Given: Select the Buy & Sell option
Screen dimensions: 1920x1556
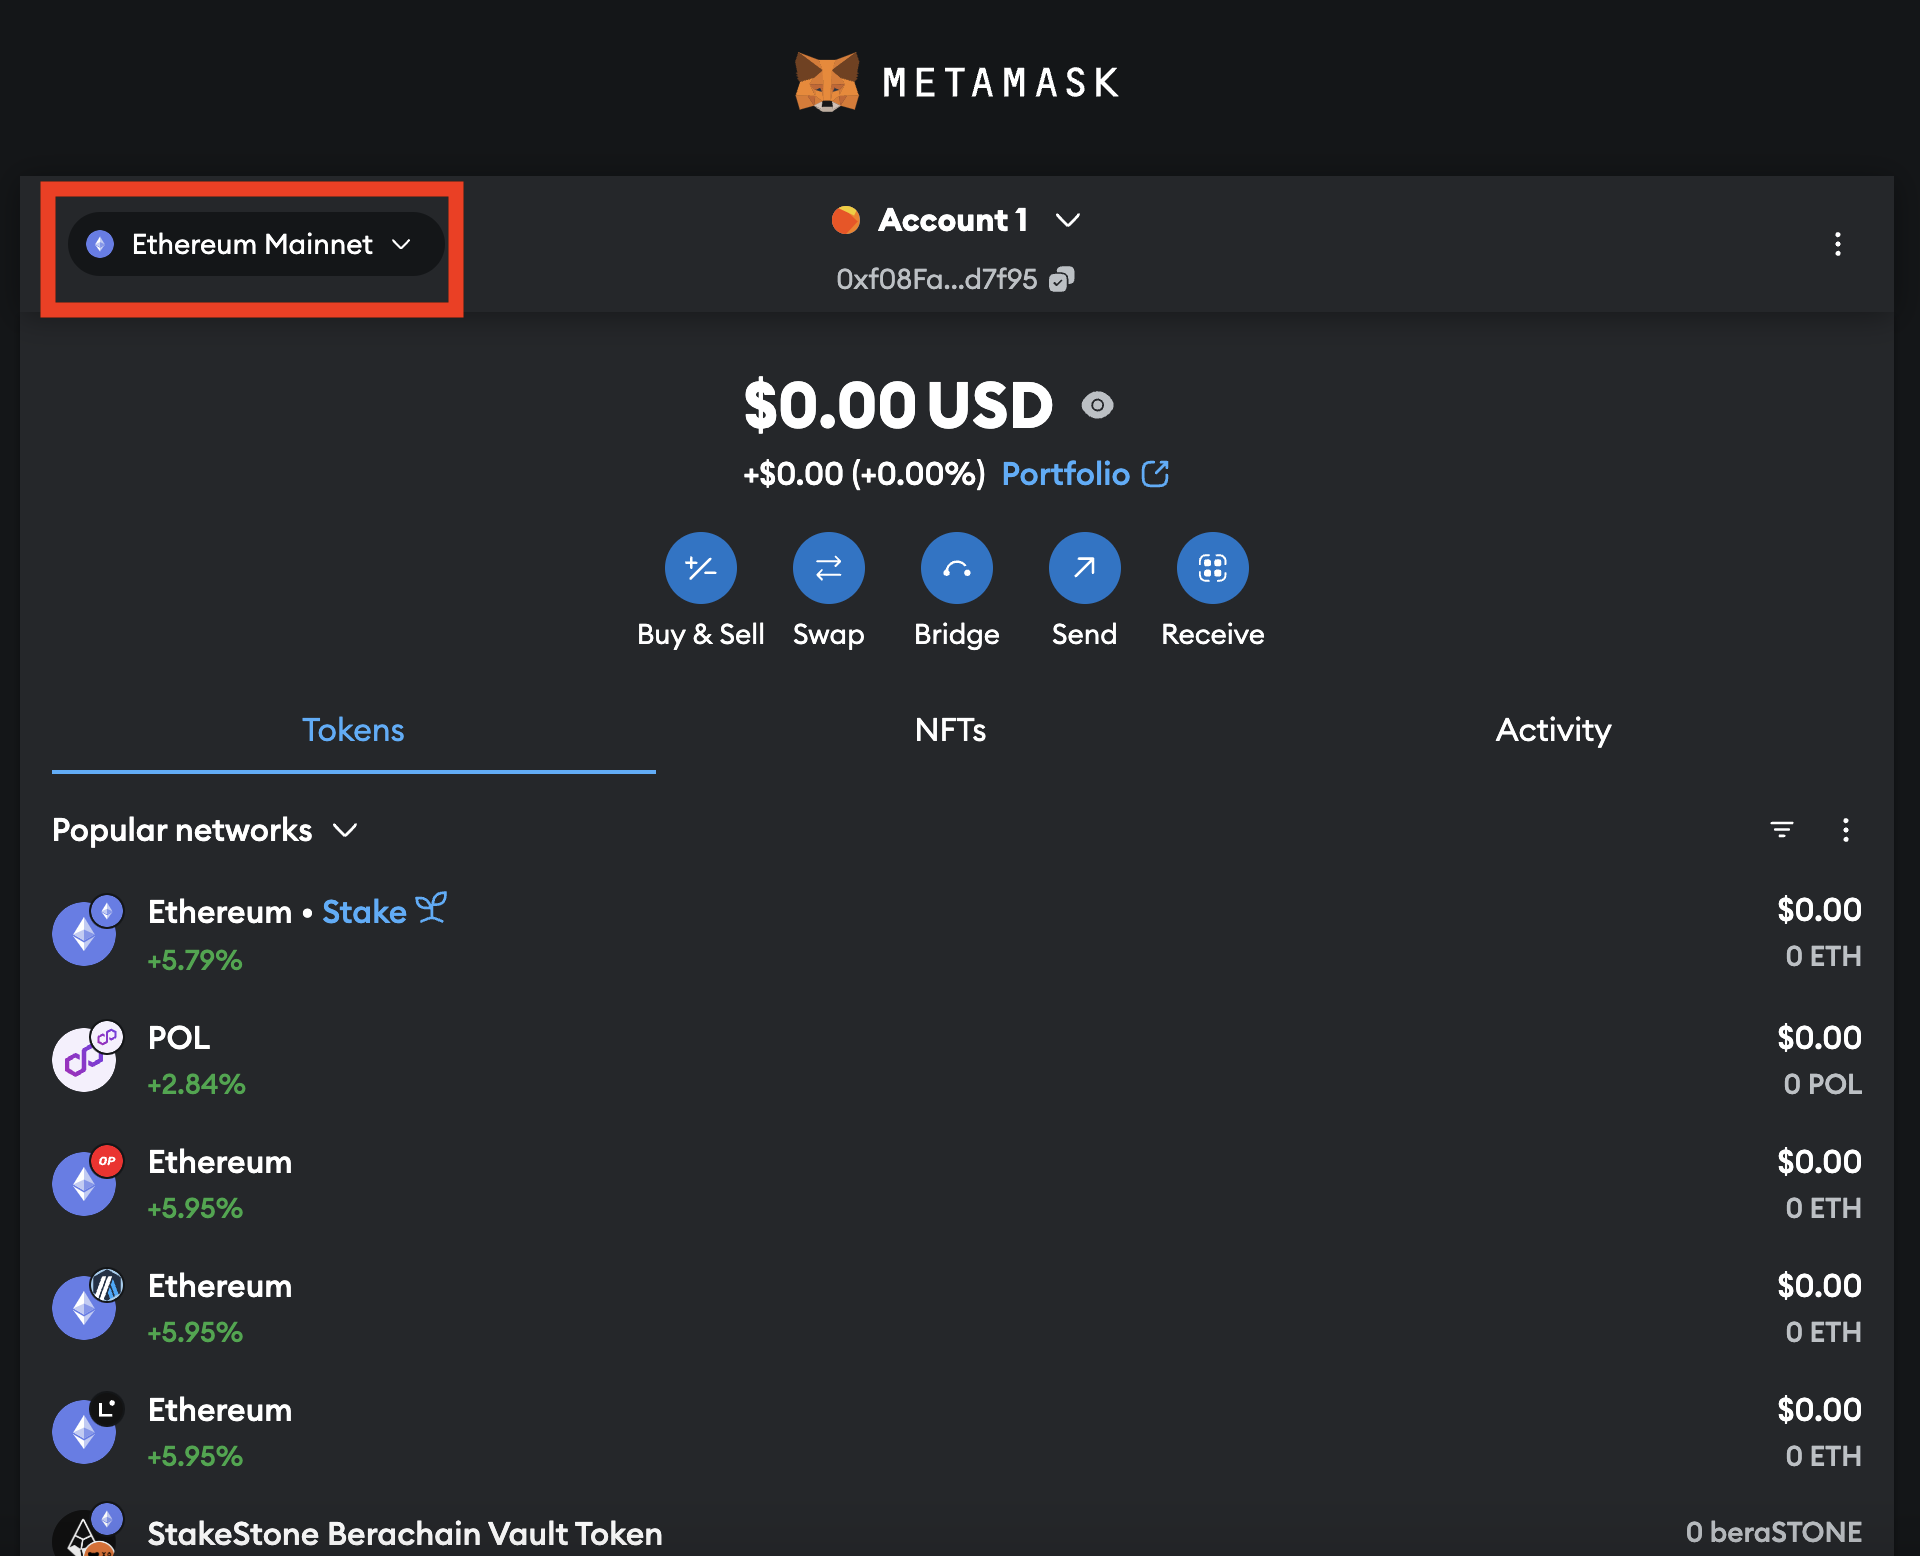Looking at the screenshot, I should 700,567.
